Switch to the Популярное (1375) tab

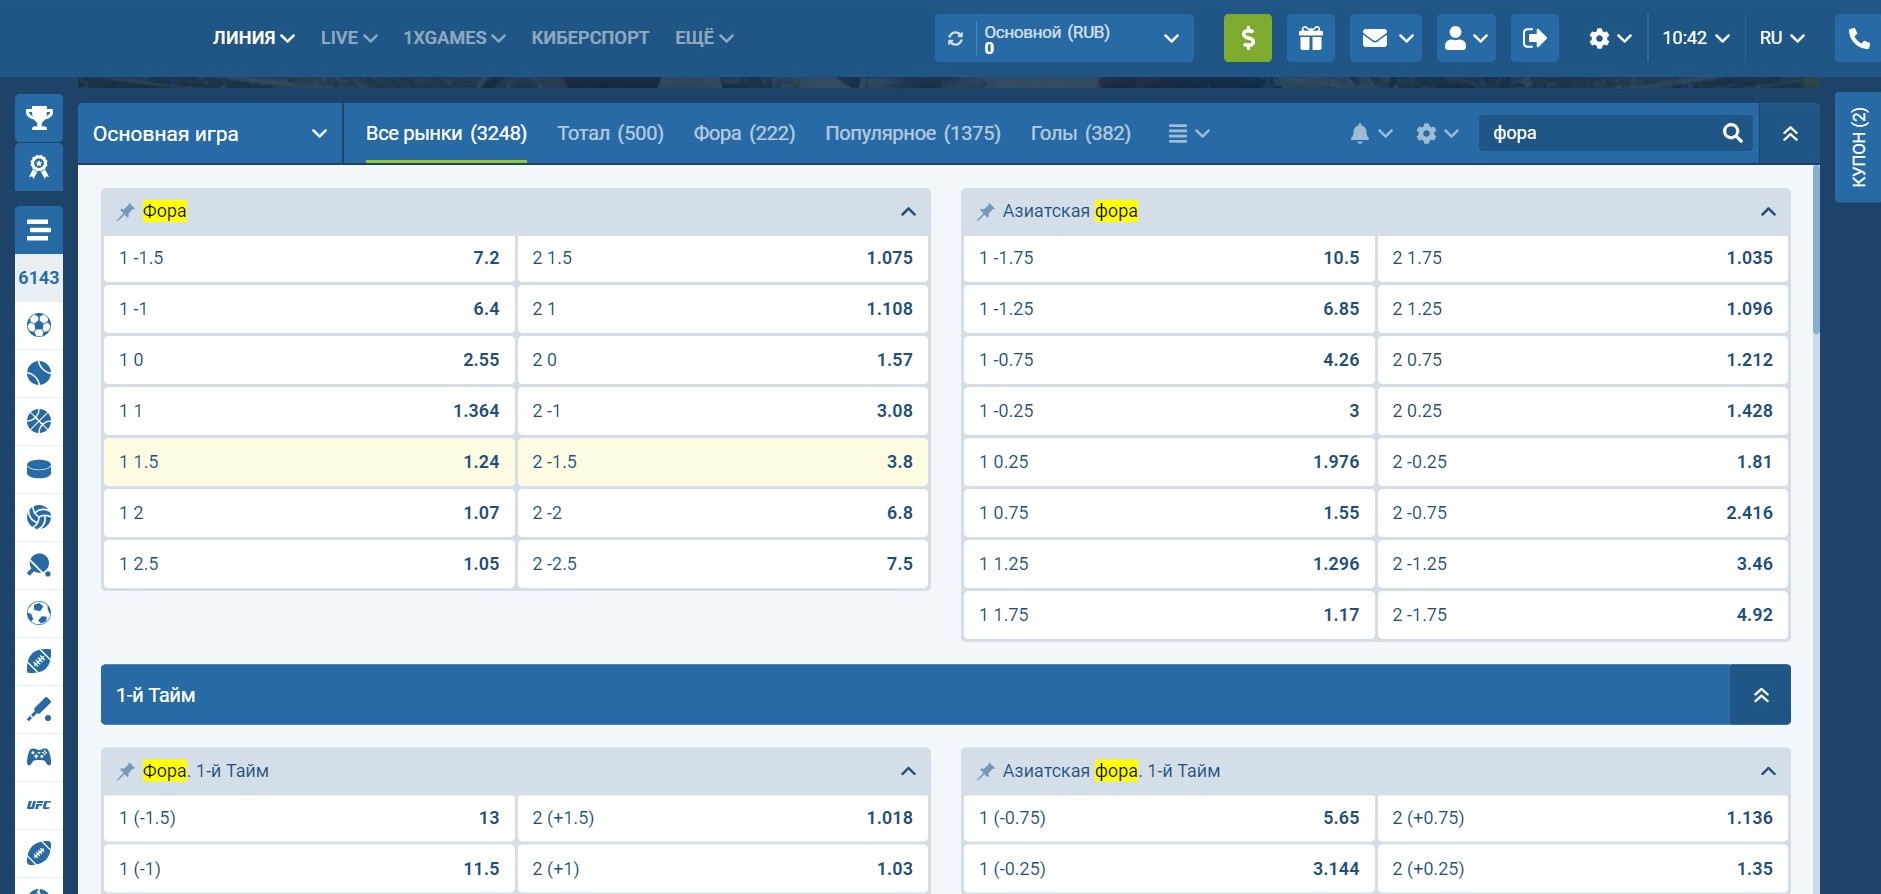913,133
